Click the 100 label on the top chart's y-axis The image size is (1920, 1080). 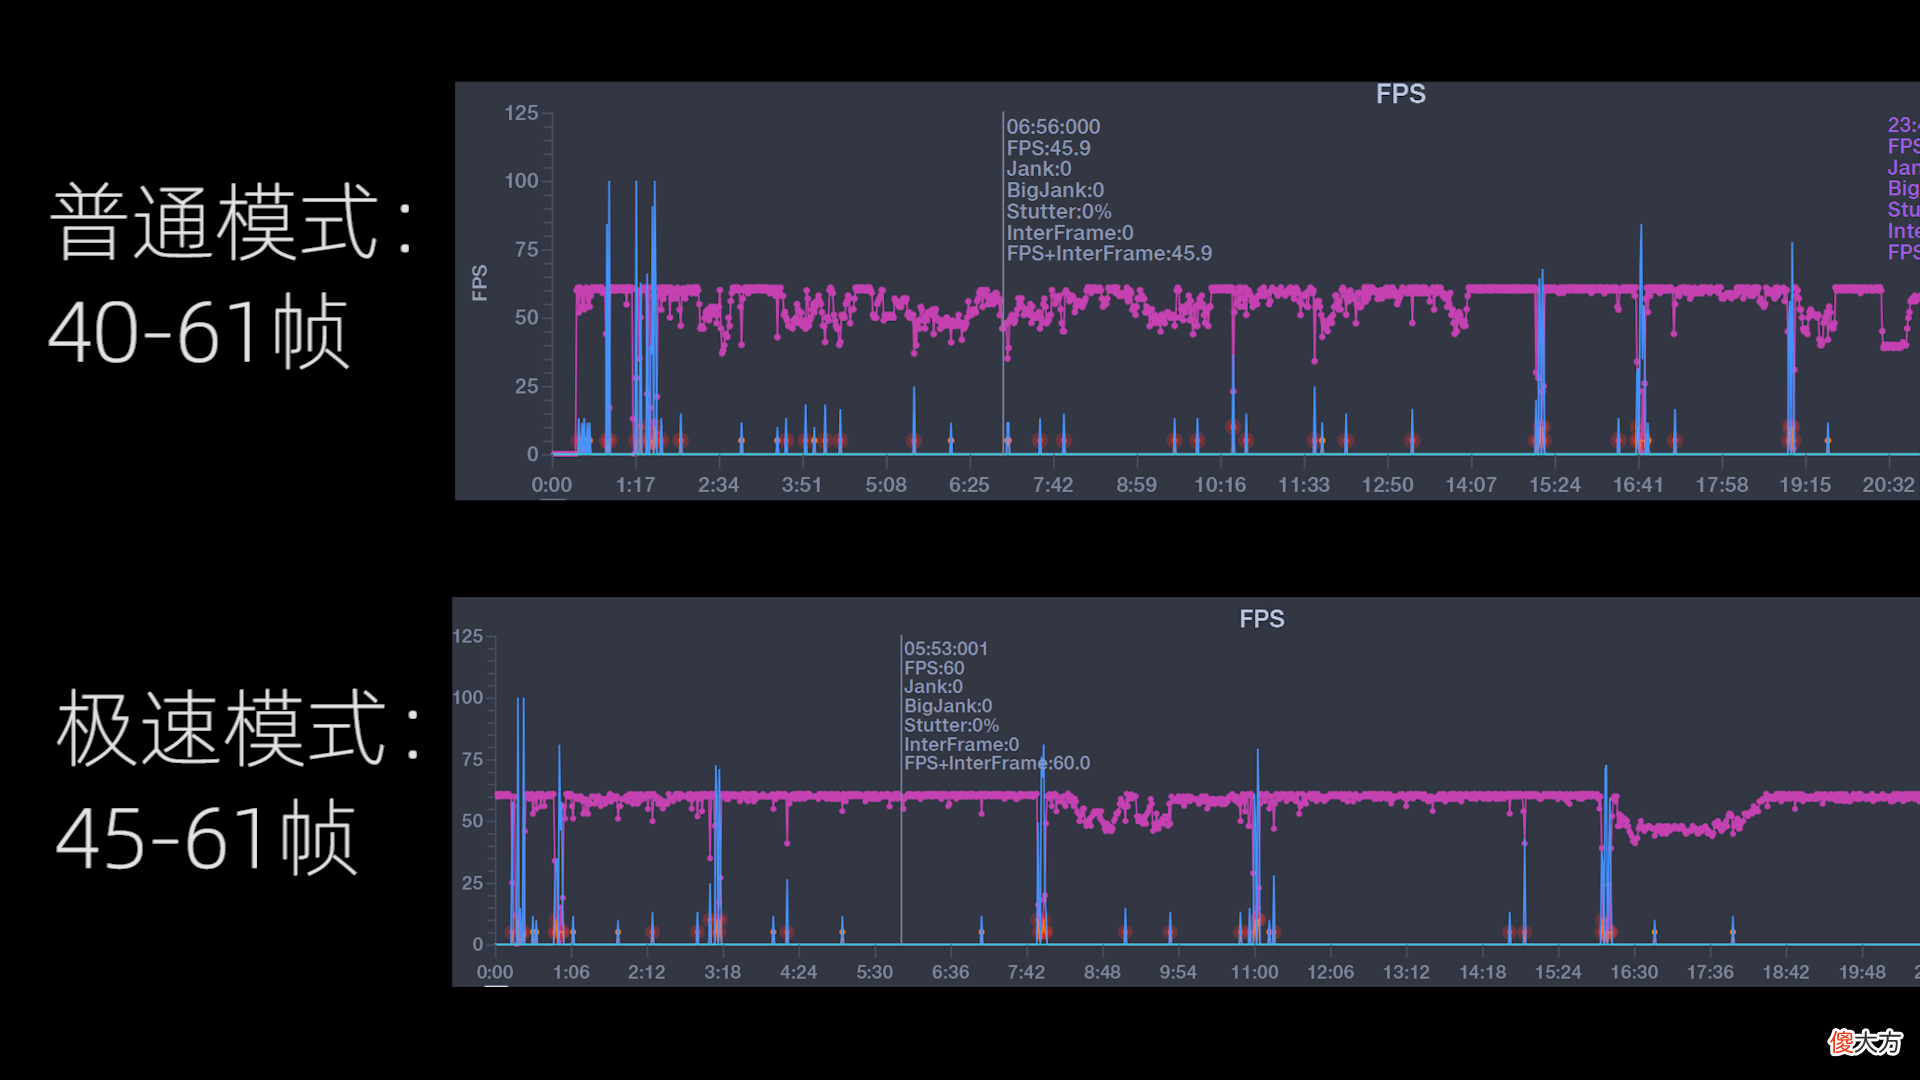[x=521, y=181]
